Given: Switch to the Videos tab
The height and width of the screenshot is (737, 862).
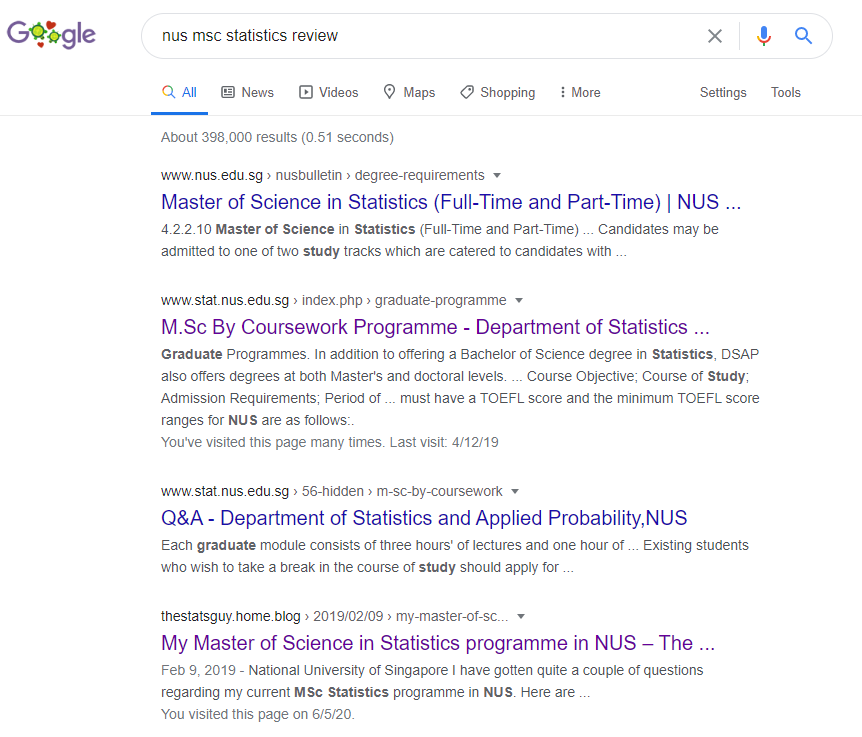Looking at the screenshot, I should point(329,92).
